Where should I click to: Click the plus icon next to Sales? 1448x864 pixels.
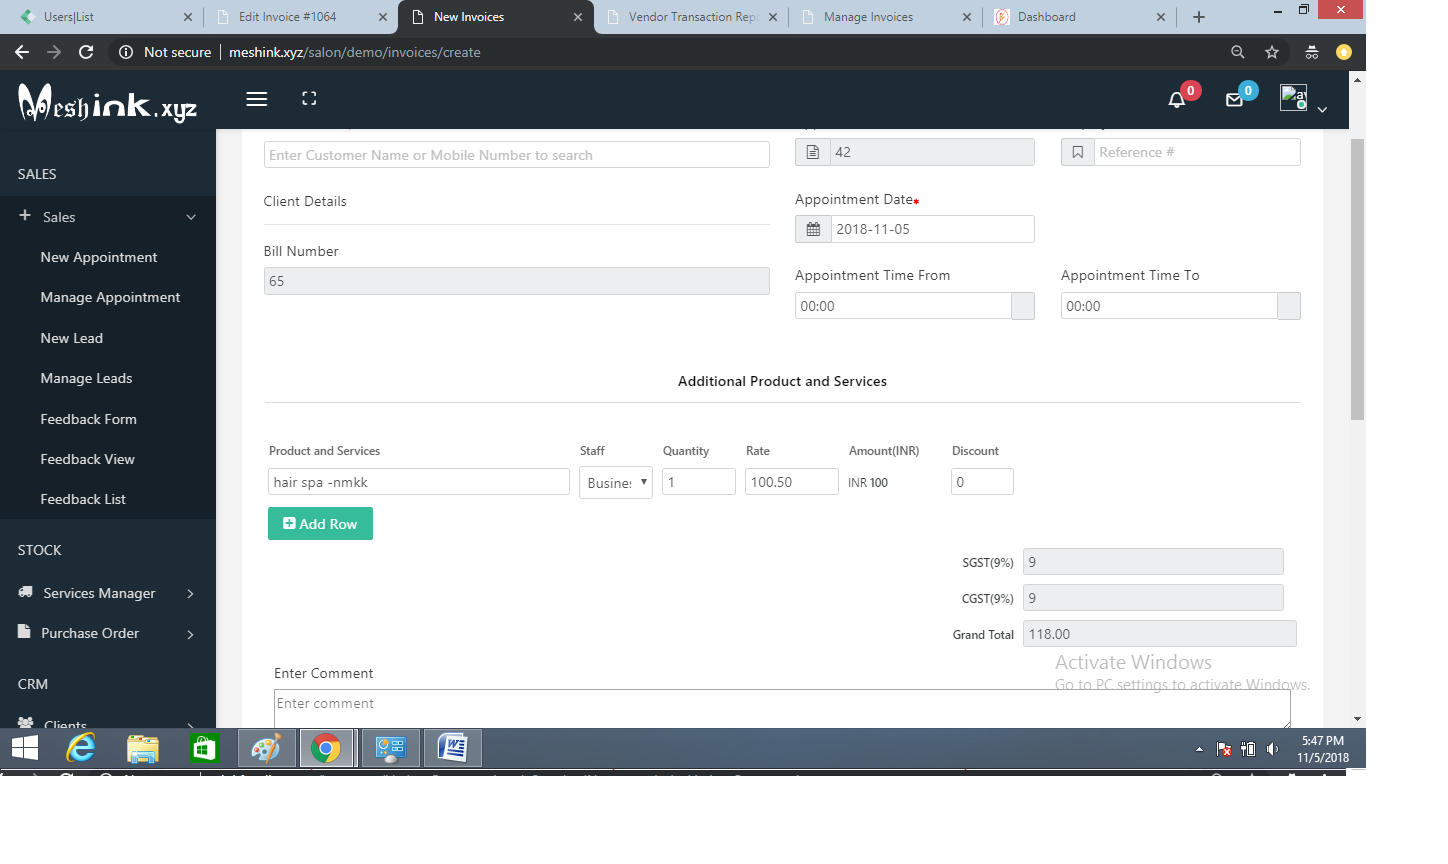point(25,216)
